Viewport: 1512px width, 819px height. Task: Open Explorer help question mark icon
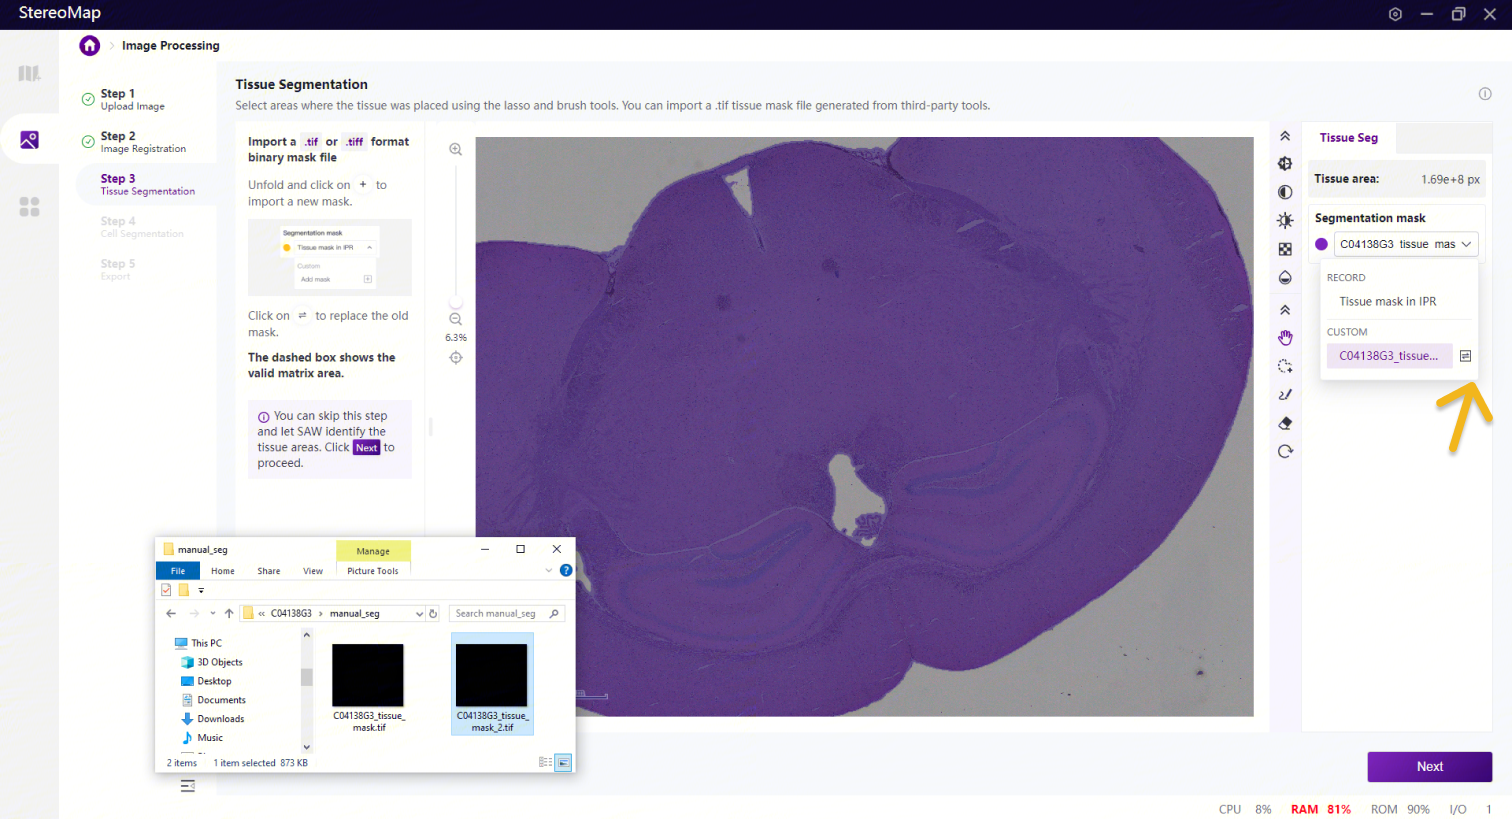click(566, 571)
